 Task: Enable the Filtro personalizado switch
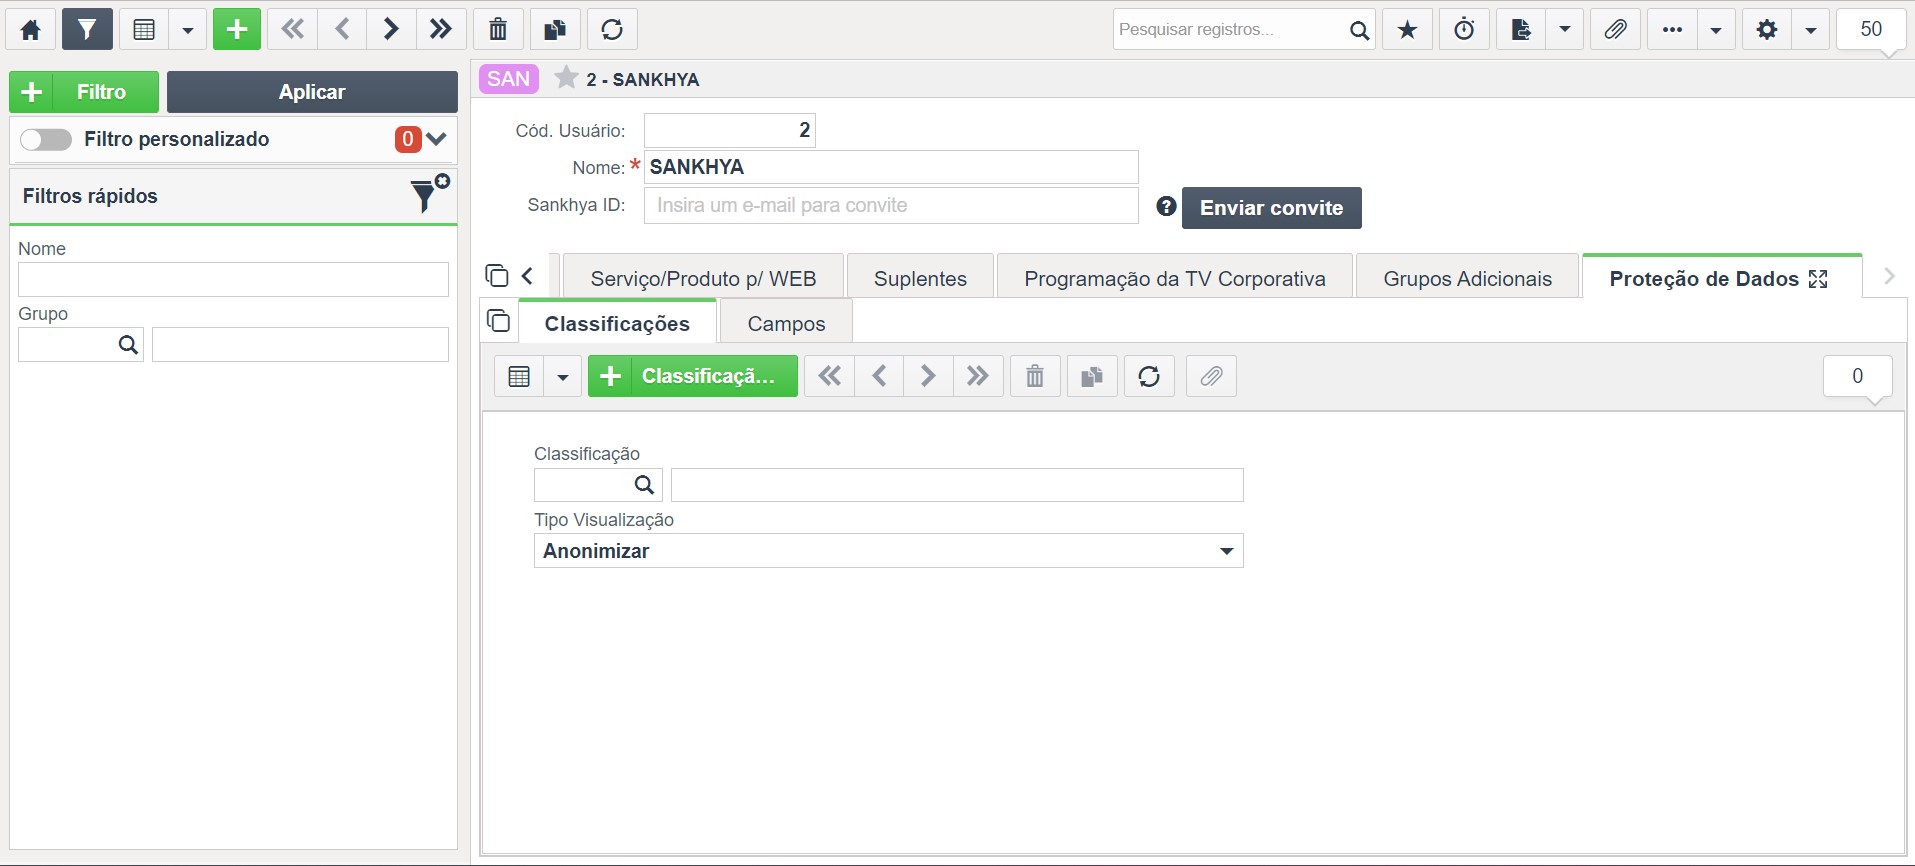tap(46, 139)
